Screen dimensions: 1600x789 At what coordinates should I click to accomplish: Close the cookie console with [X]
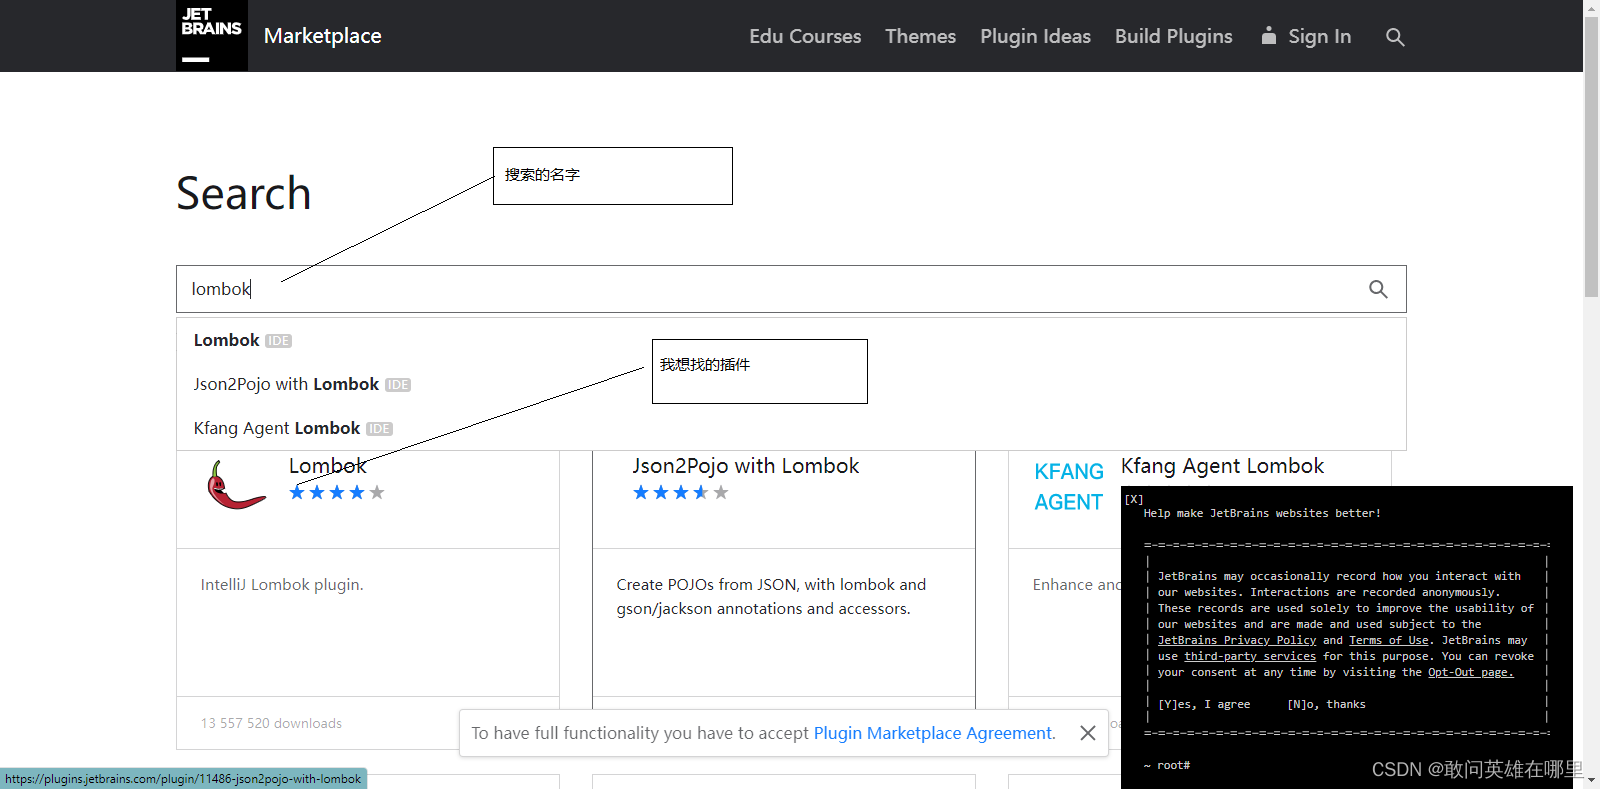(1134, 499)
